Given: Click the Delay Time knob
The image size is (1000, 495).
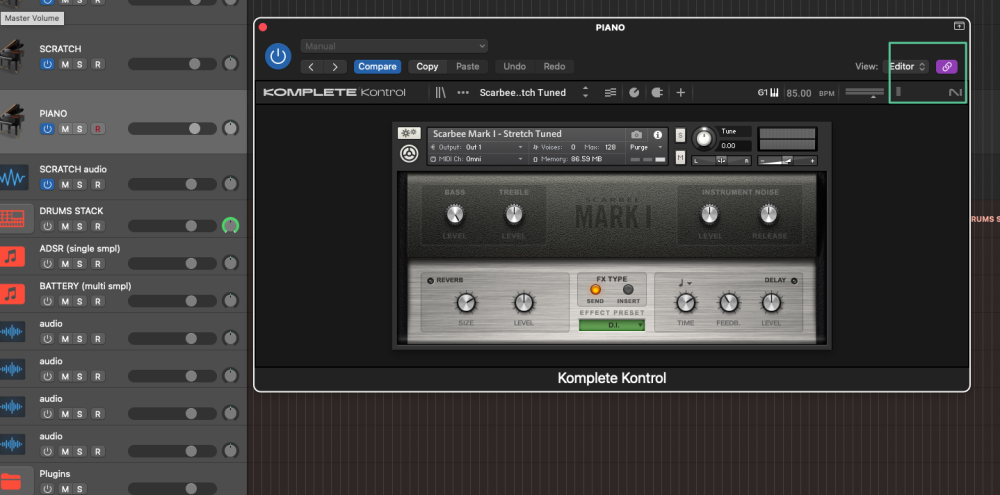Looking at the screenshot, I should tap(686, 302).
